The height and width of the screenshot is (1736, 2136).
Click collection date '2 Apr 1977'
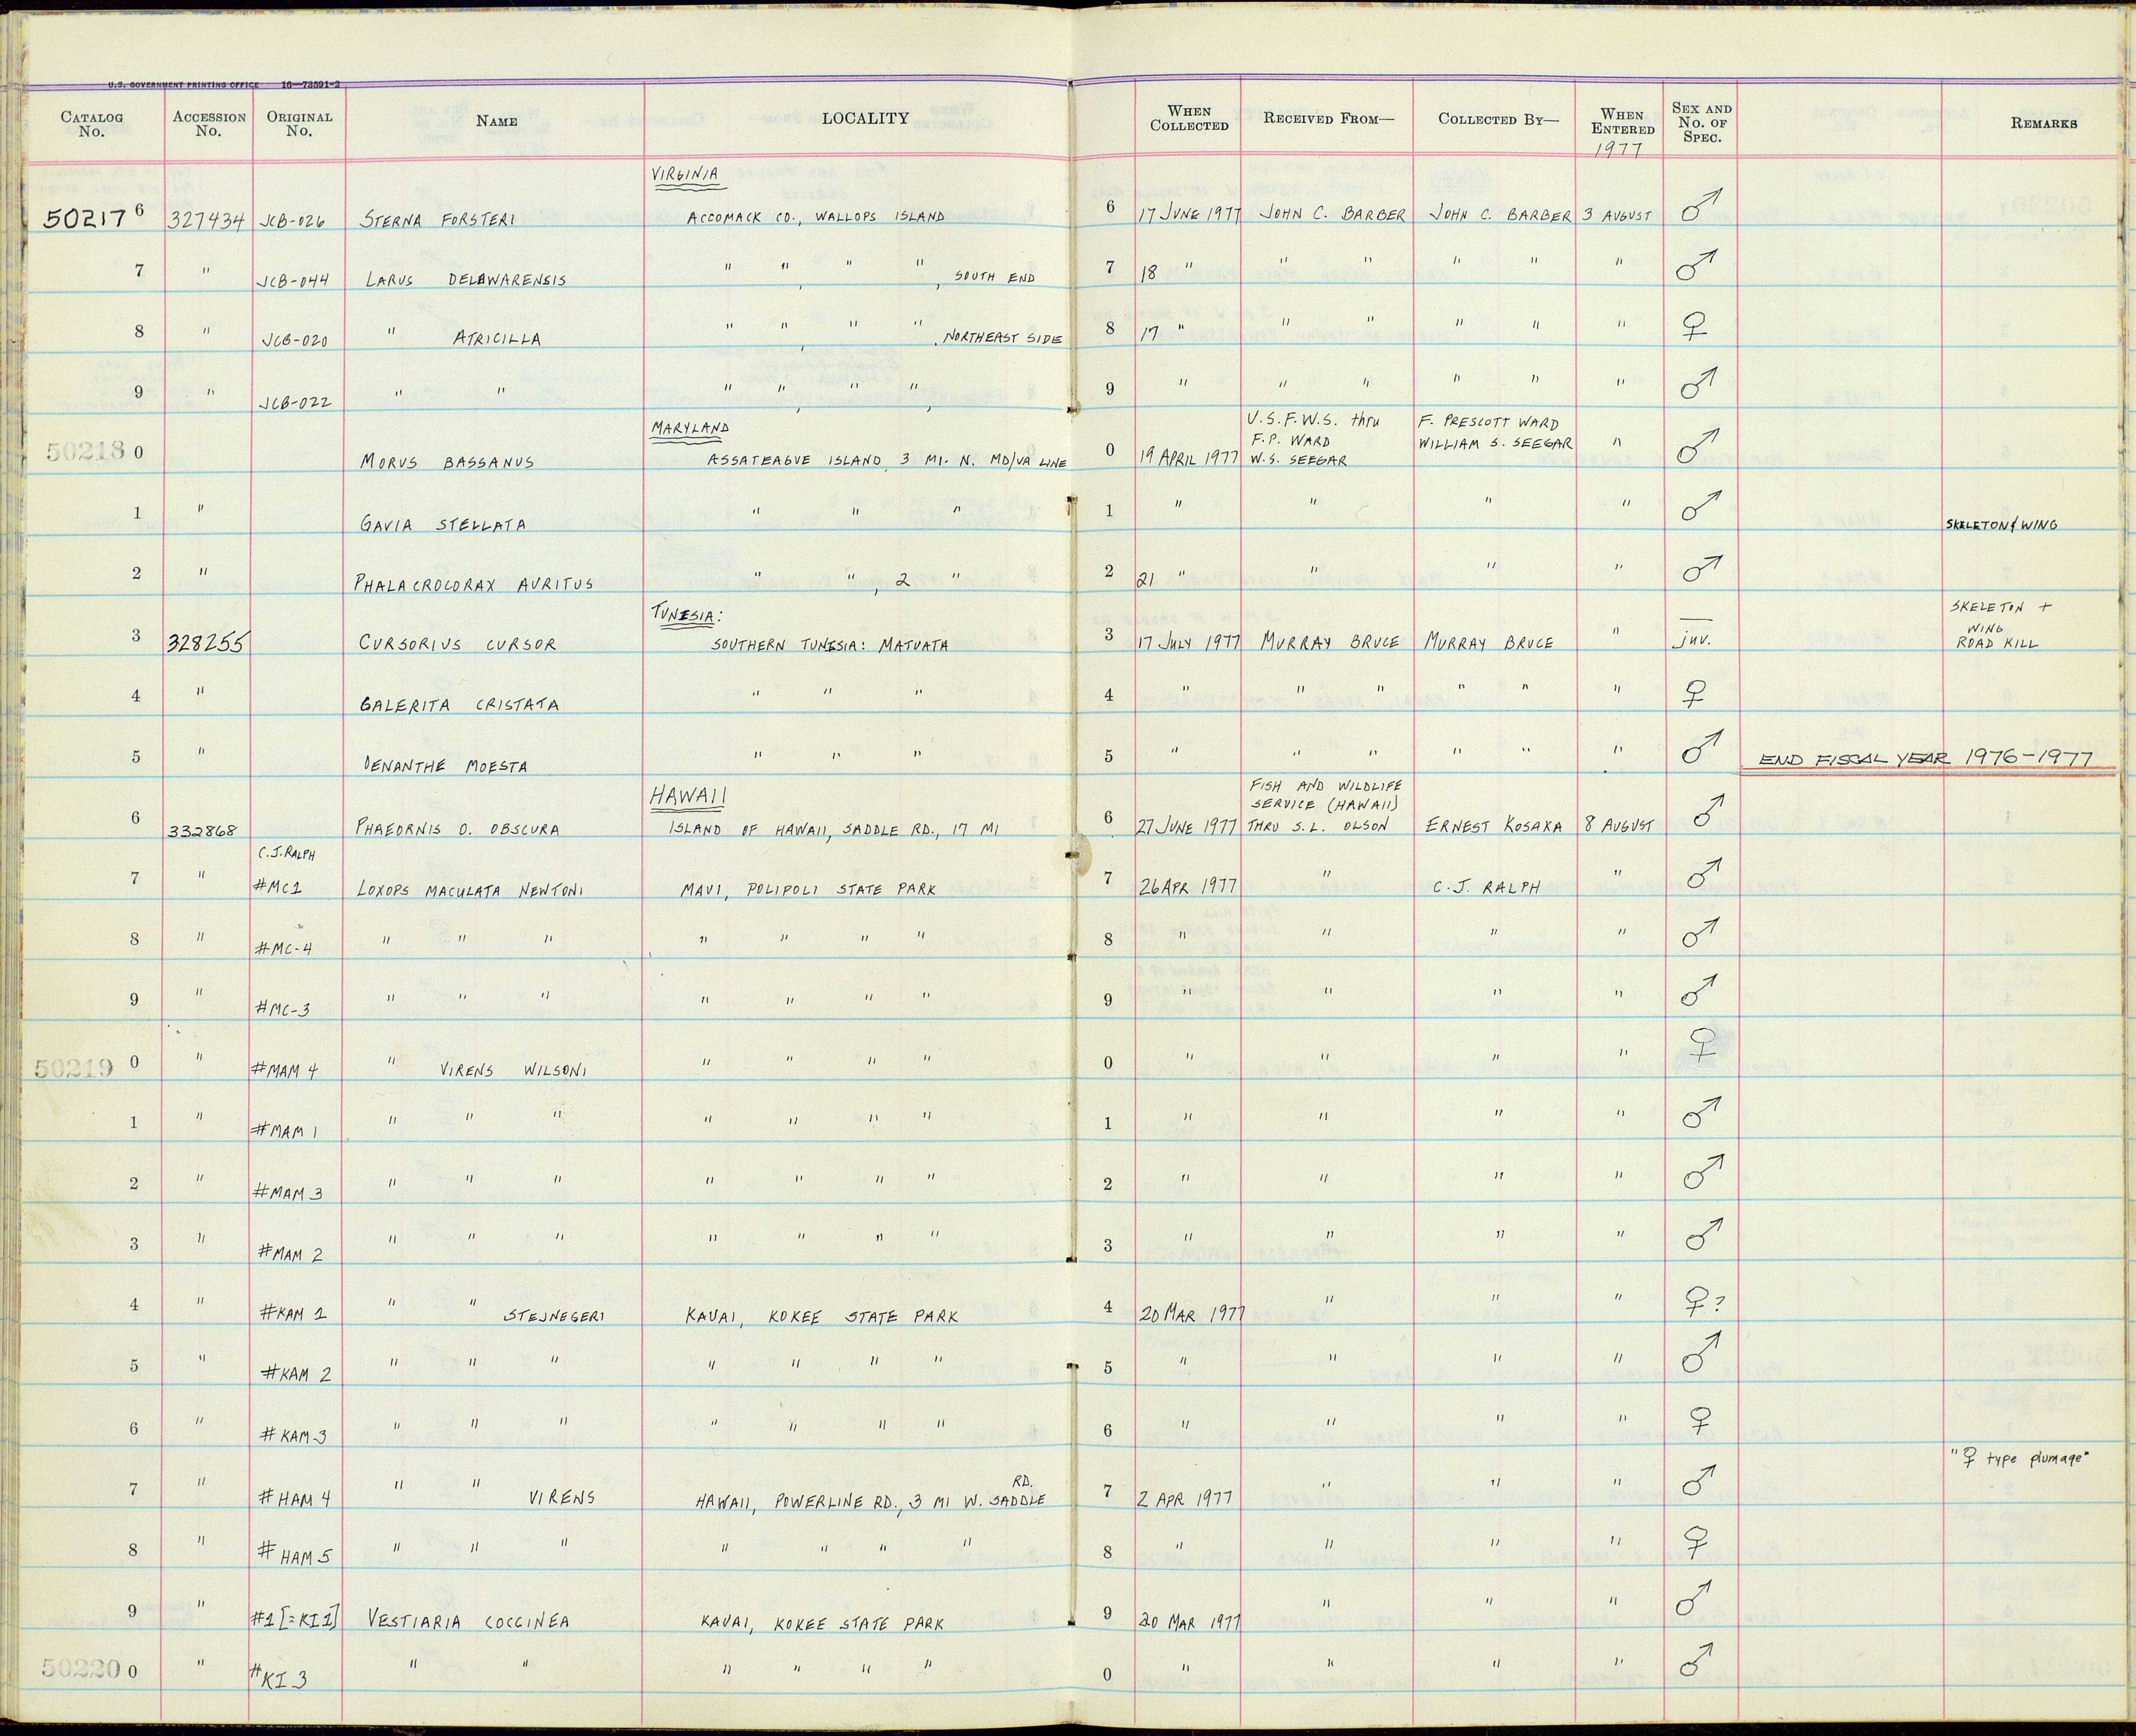pyautogui.click(x=1185, y=1499)
